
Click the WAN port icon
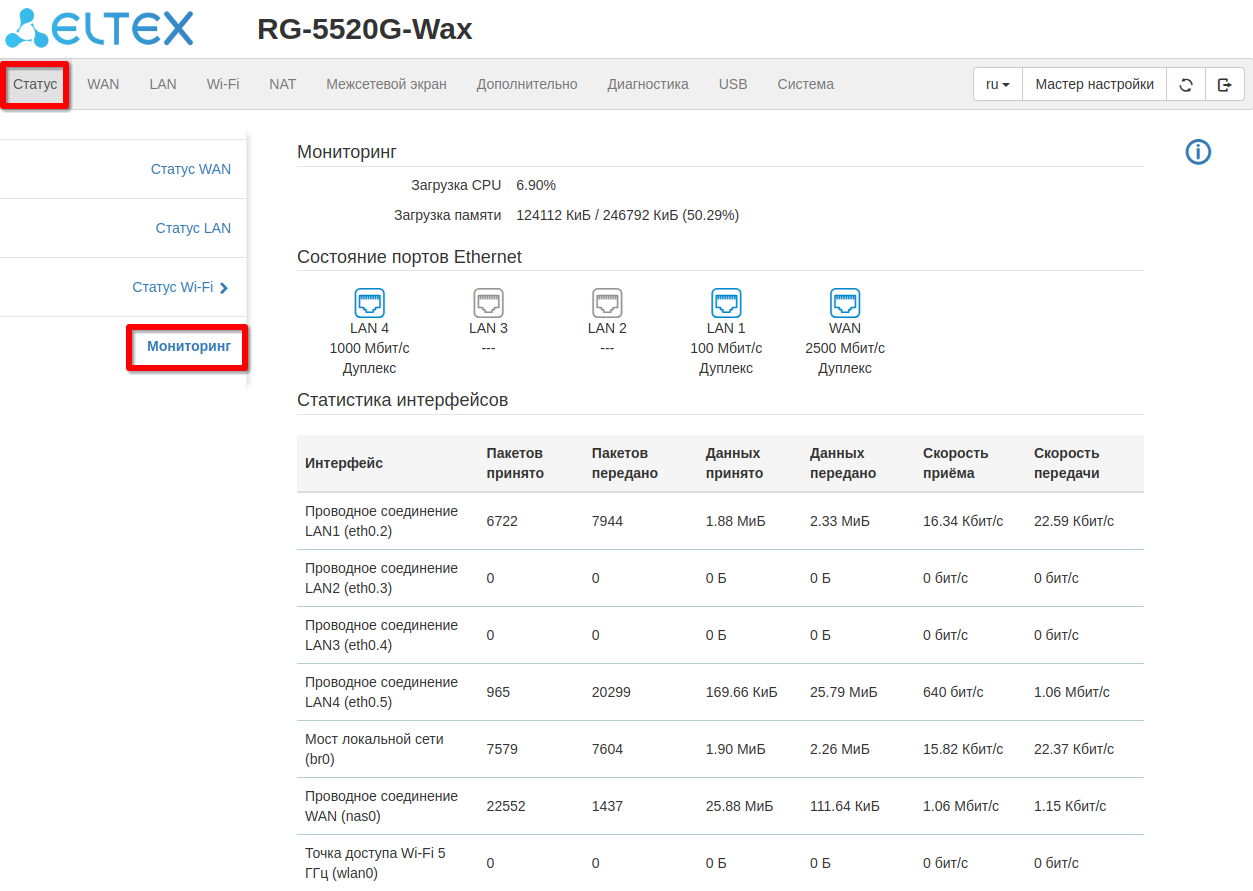(845, 303)
